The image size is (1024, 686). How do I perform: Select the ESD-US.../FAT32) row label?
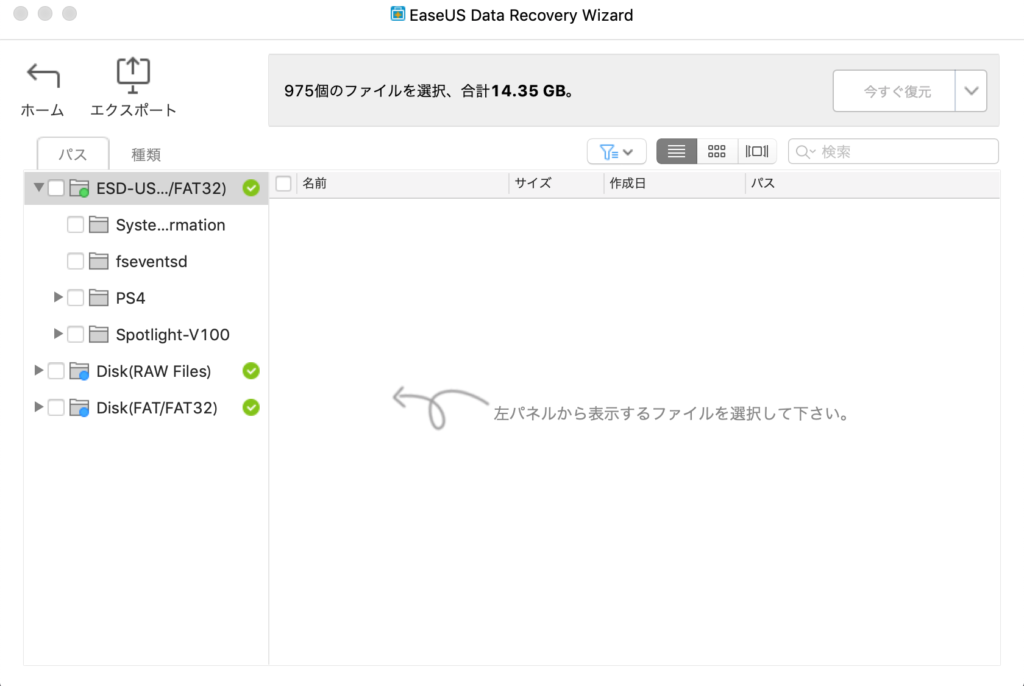tap(161, 188)
